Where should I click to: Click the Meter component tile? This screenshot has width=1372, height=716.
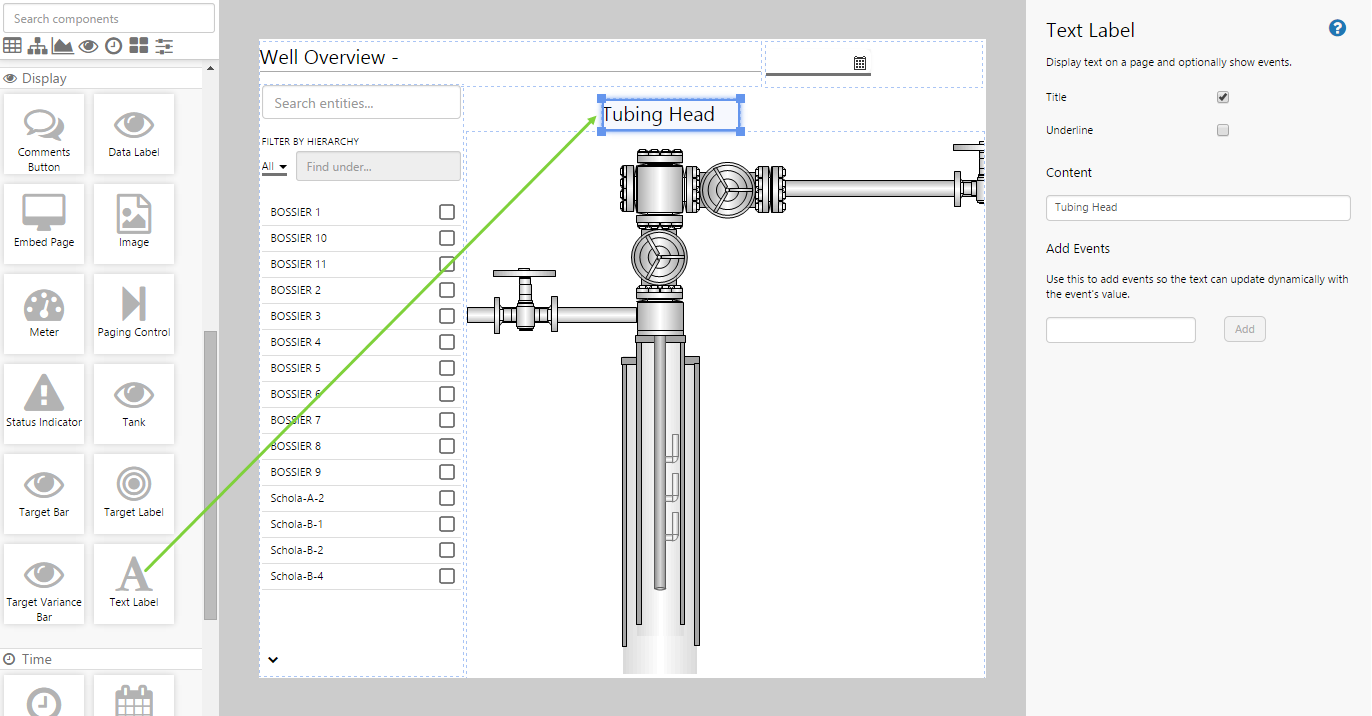[44, 314]
